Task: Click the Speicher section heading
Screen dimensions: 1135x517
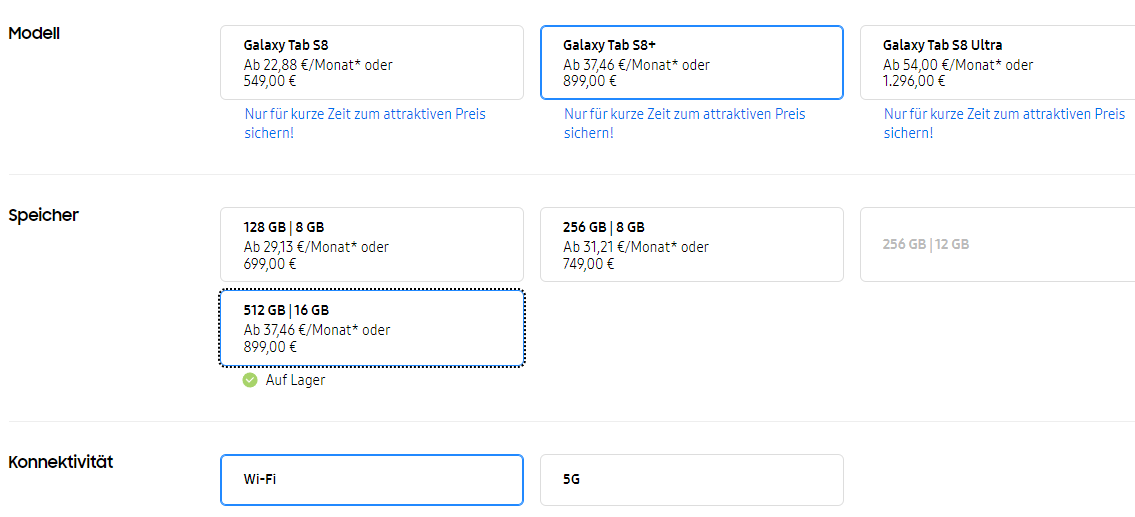Action: click(43, 216)
